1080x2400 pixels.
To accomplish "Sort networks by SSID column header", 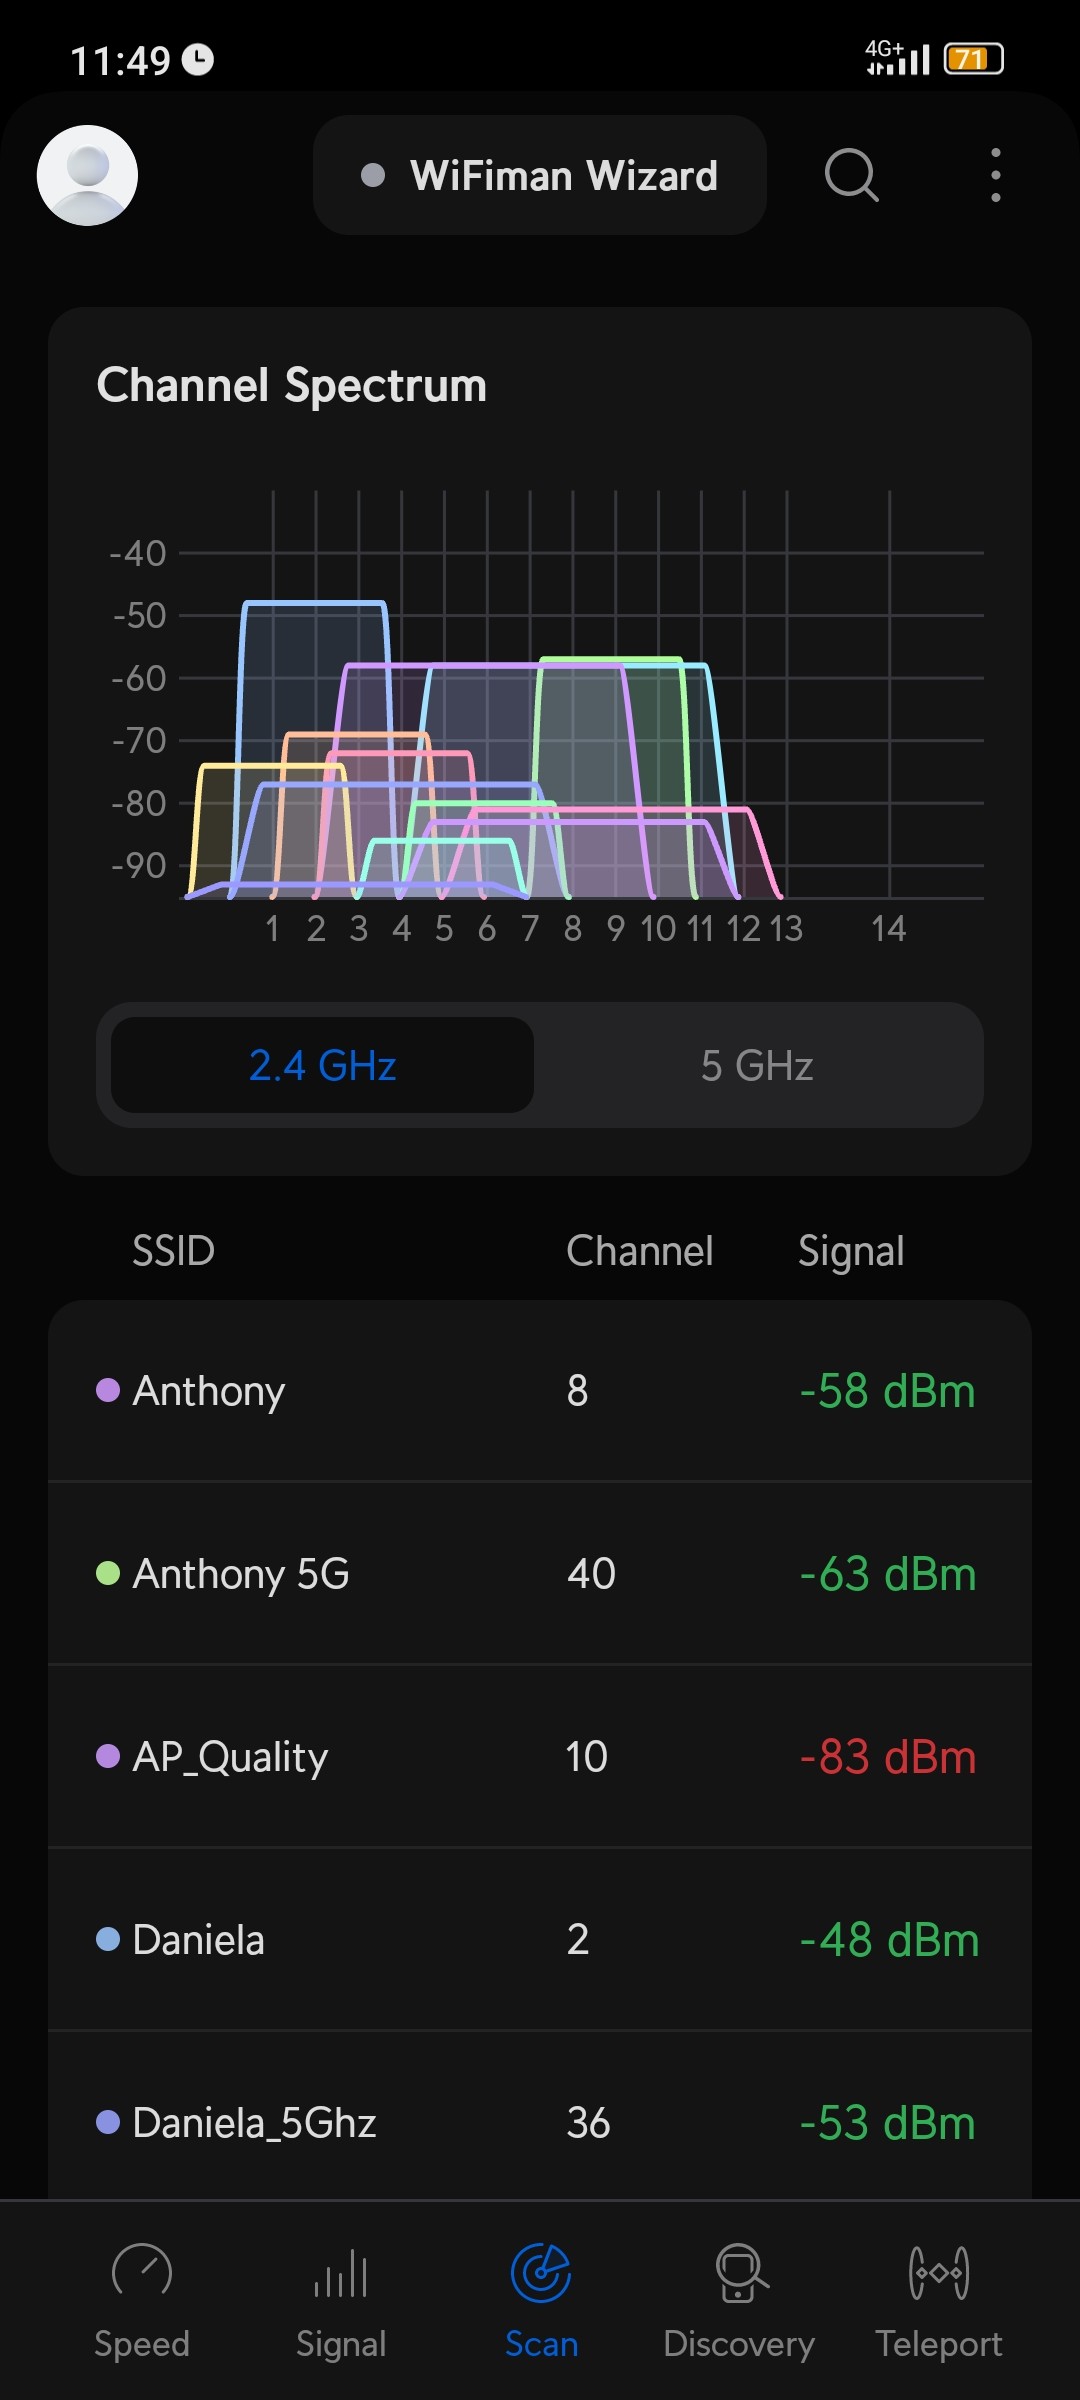I will [174, 1251].
